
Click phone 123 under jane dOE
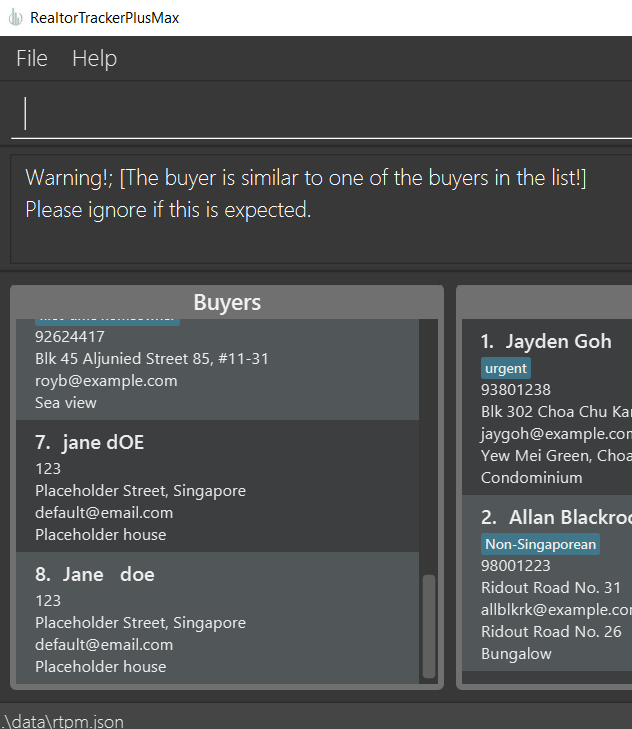coord(48,469)
